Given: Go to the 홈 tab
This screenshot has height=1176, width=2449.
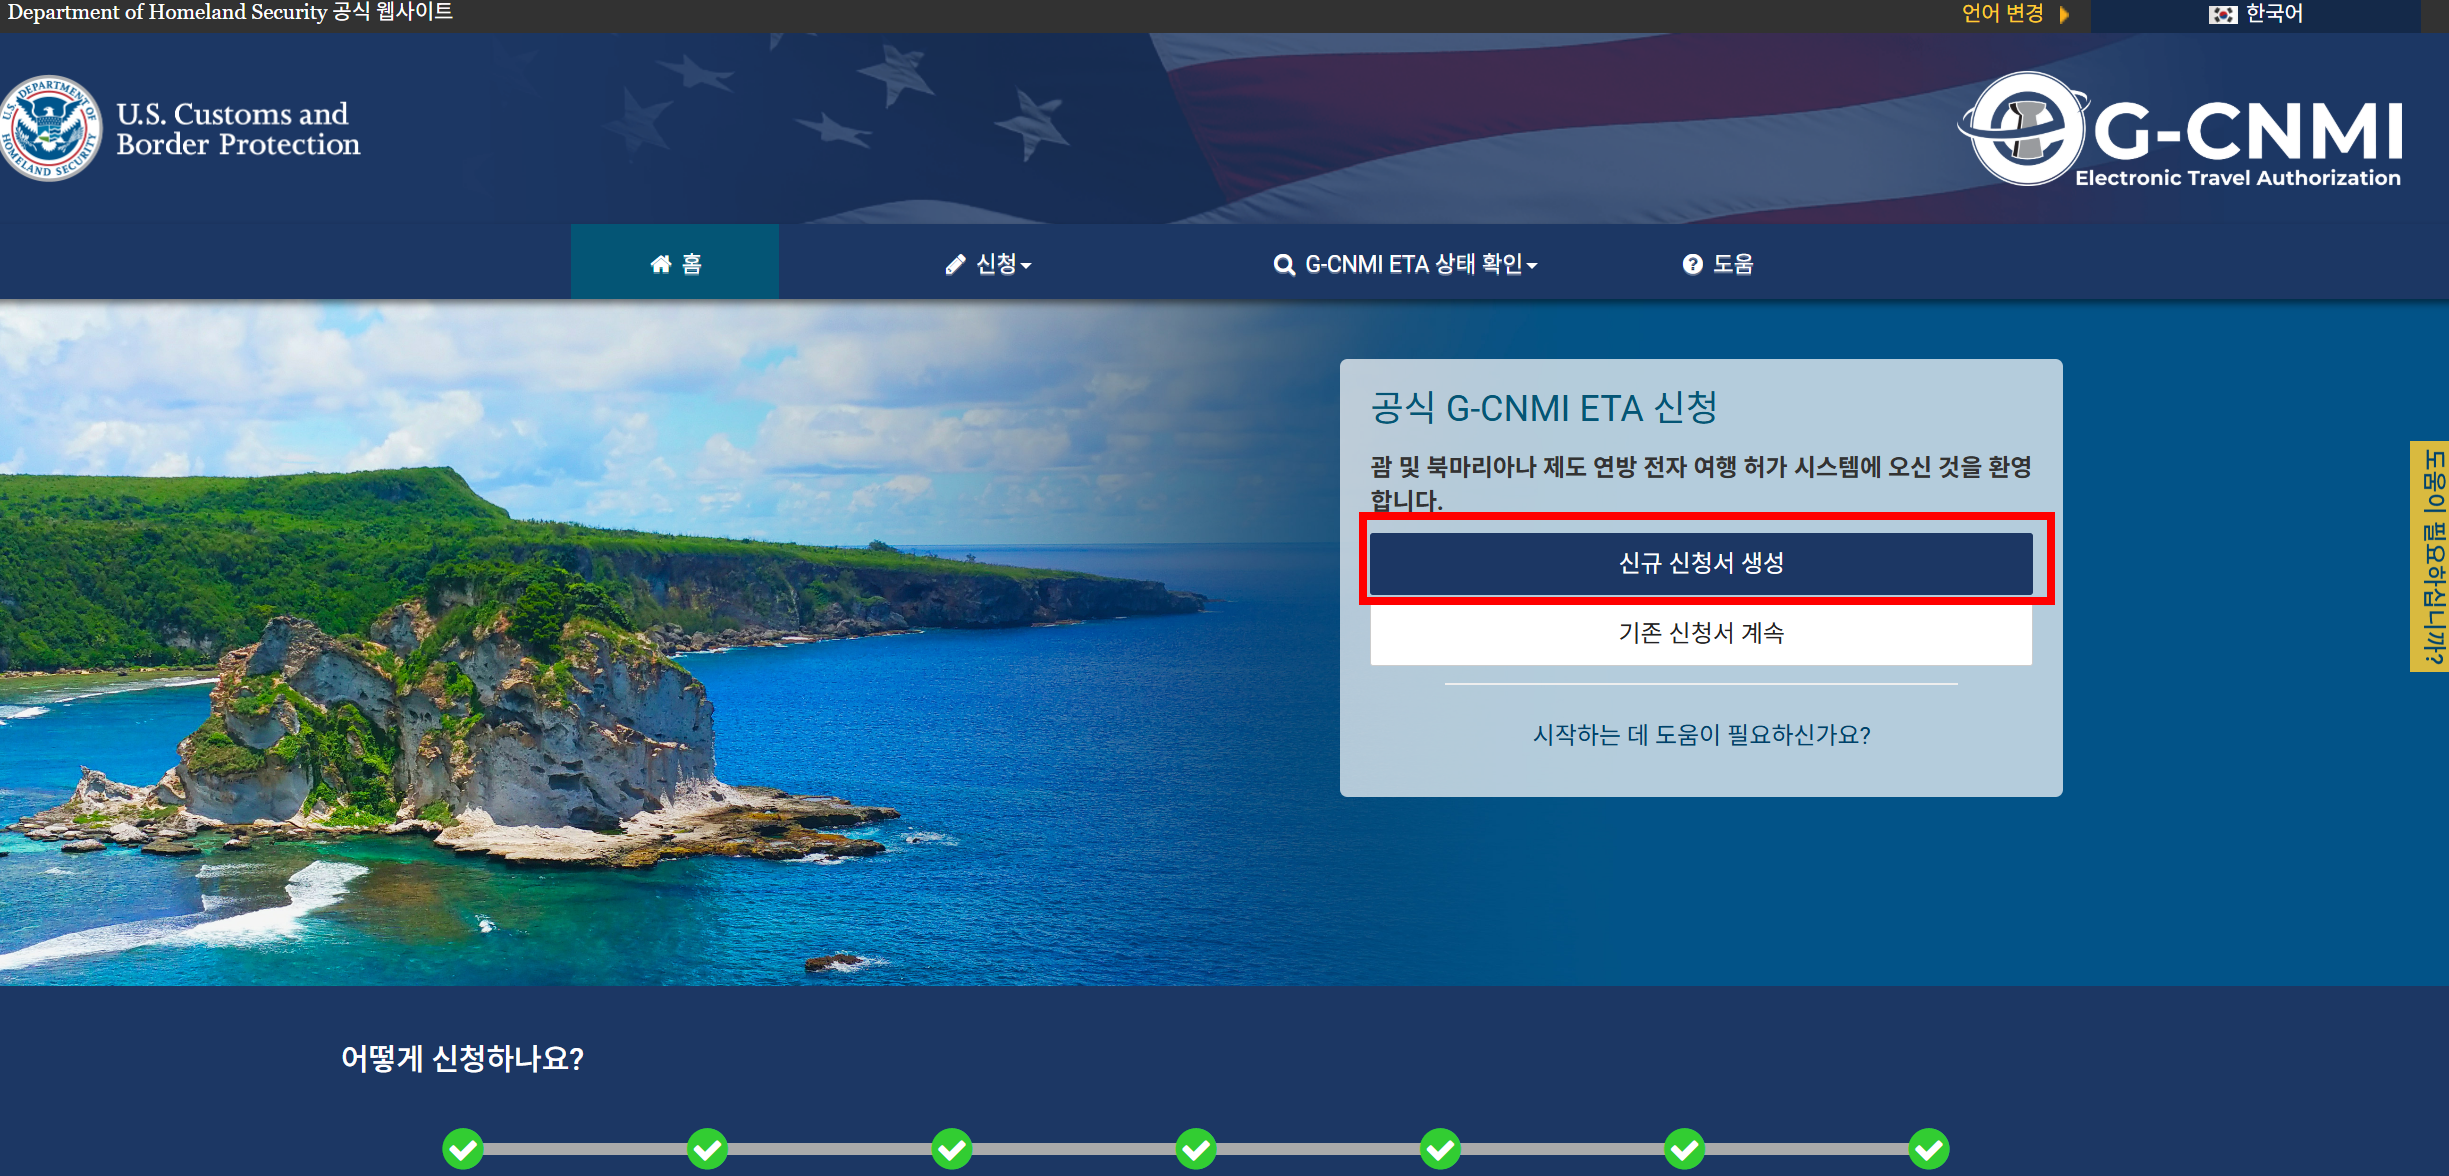Looking at the screenshot, I should pyautogui.click(x=690, y=264).
